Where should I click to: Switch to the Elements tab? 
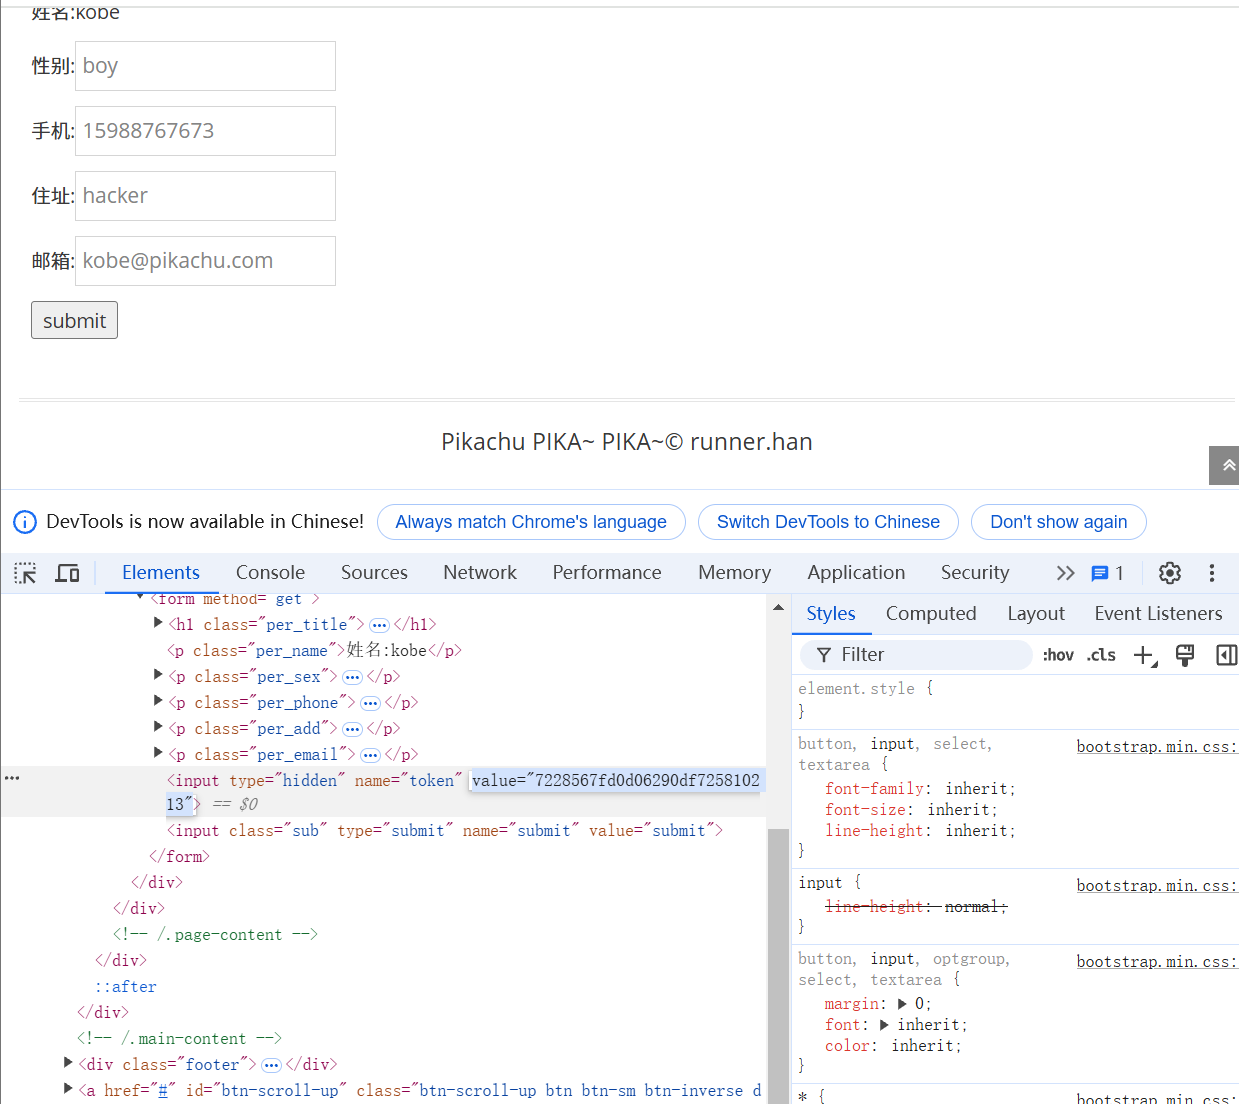pyautogui.click(x=161, y=573)
